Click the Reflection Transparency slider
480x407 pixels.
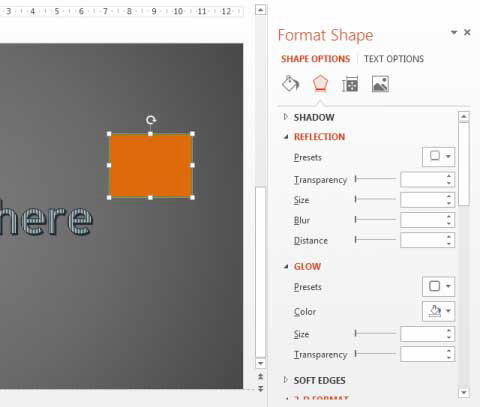(x=375, y=179)
